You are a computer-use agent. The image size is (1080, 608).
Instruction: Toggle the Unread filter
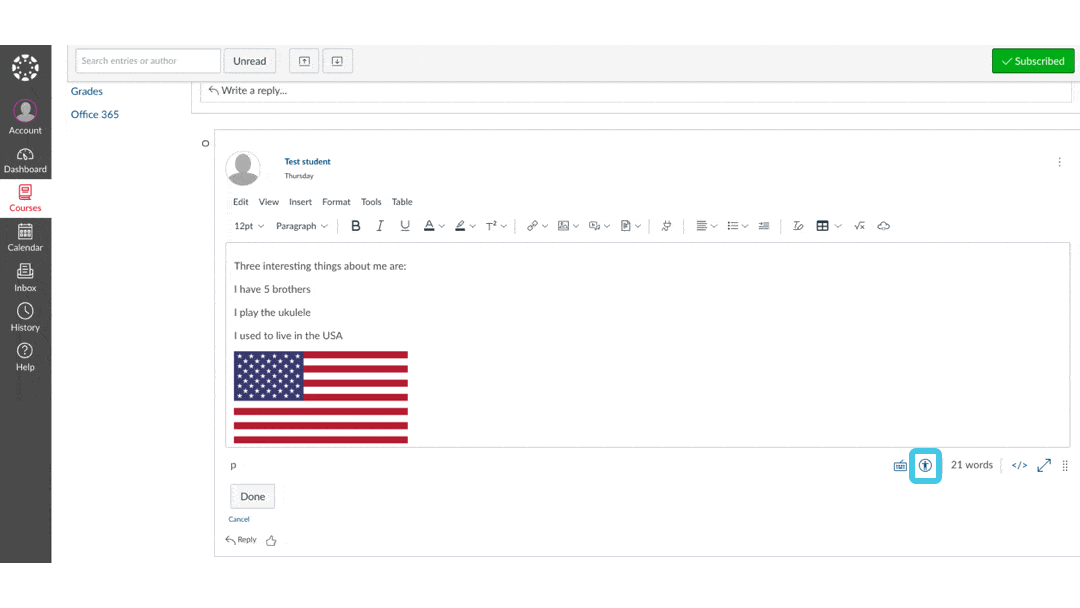coord(249,60)
